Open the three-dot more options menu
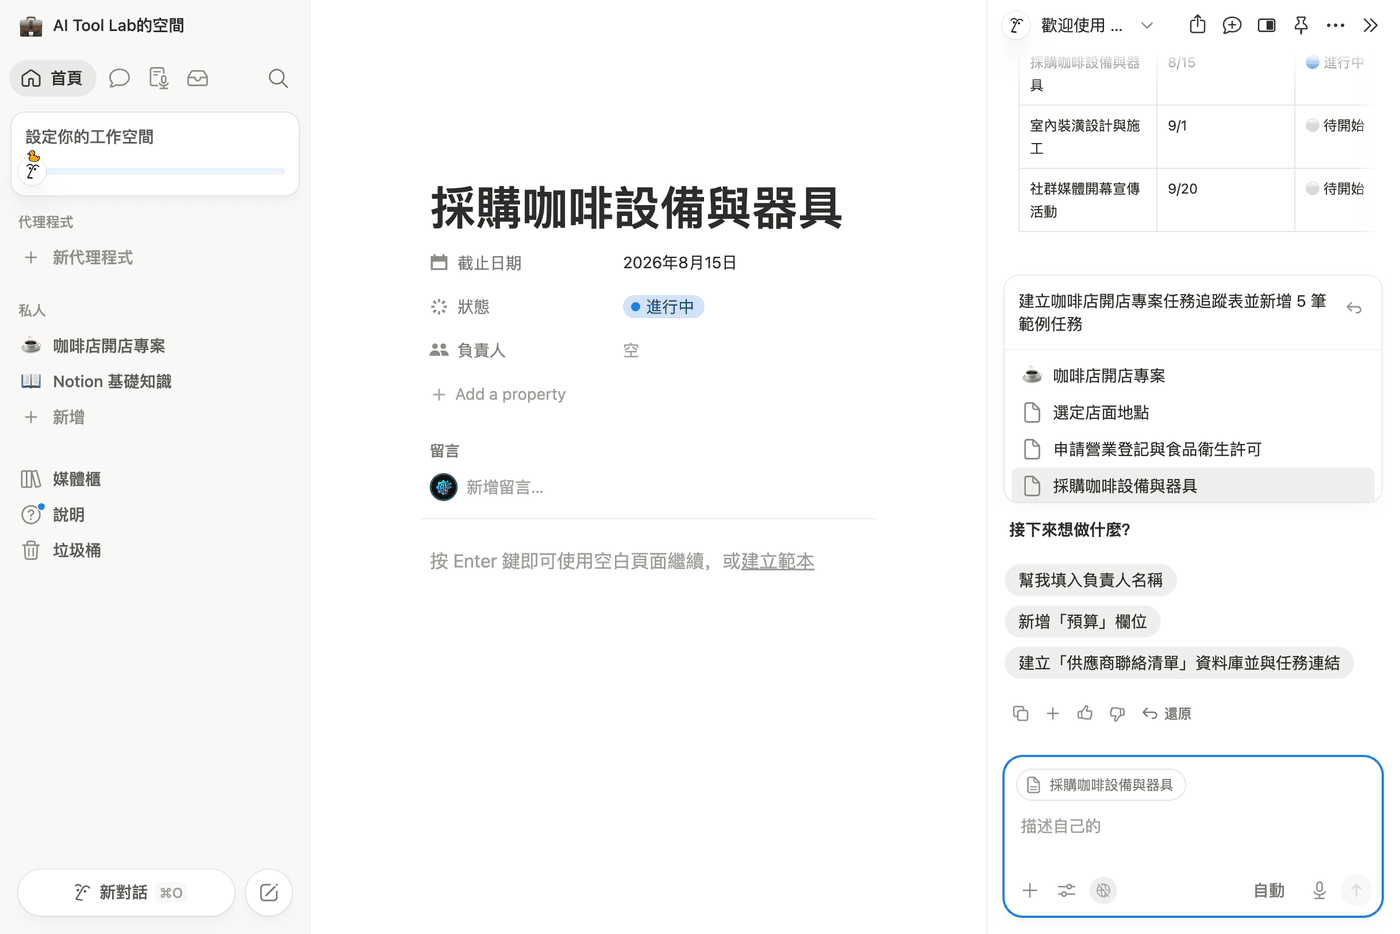The width and height of the screenshot is (1400, 934). click(x=1335, y=26)
